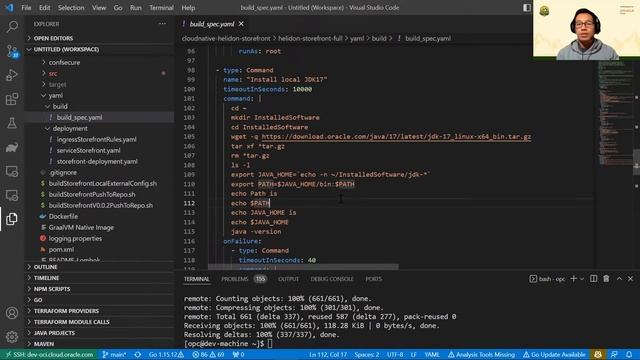Open the Gradle elephant view

tap(12, 147)
